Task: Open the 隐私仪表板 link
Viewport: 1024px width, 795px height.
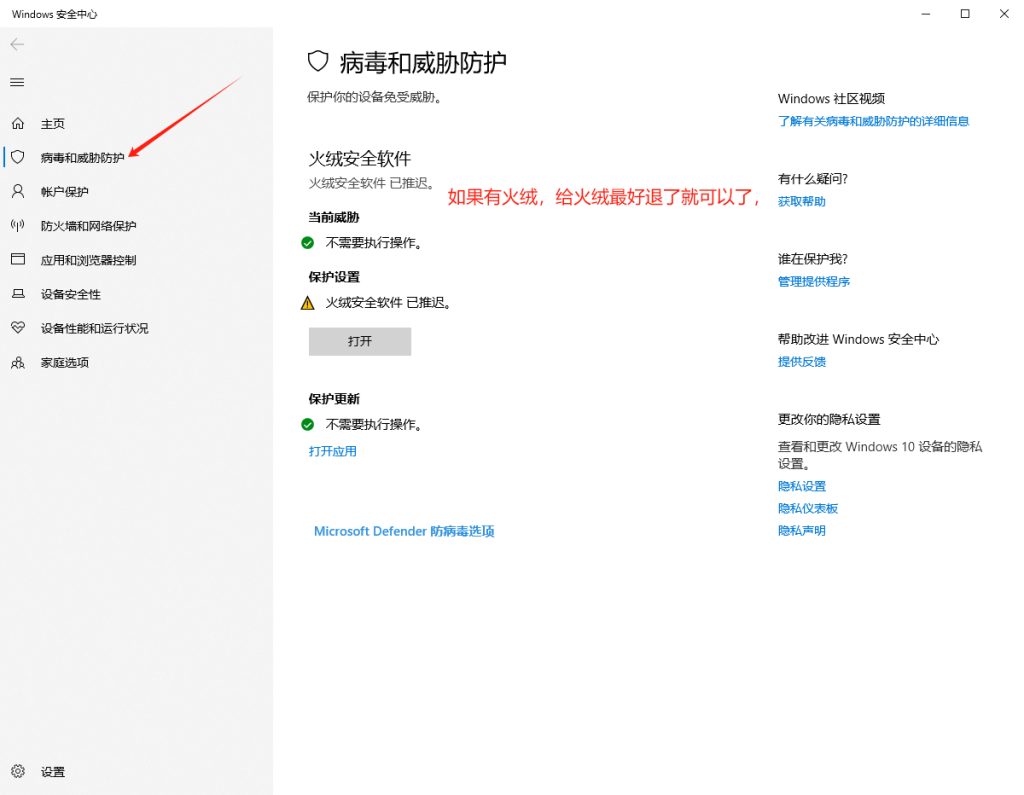Action: pos(808,508)
